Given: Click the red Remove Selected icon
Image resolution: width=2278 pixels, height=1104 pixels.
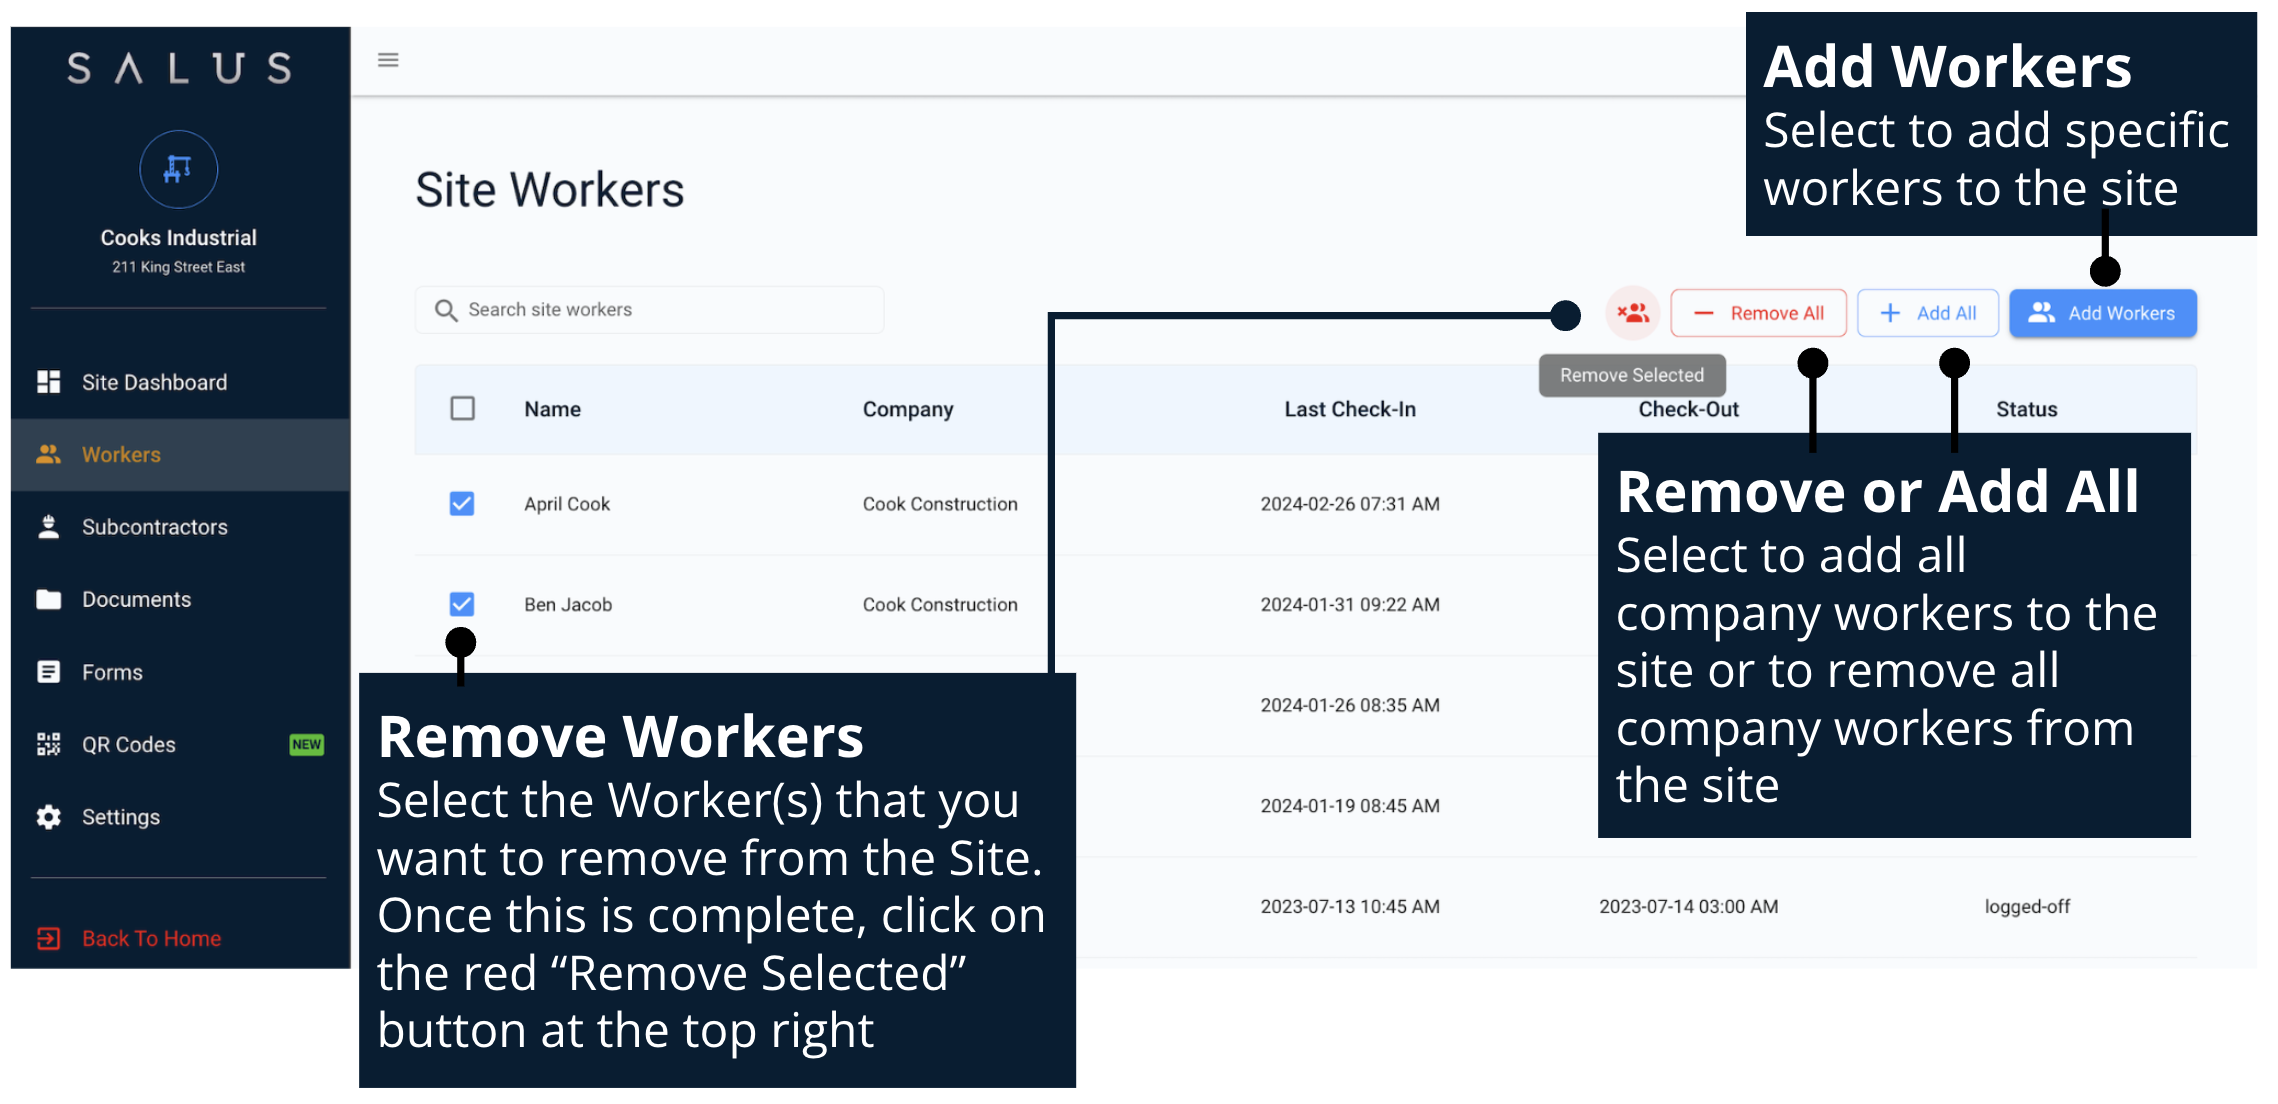Looking at the screenshot, I should (x=1633, y=313).
